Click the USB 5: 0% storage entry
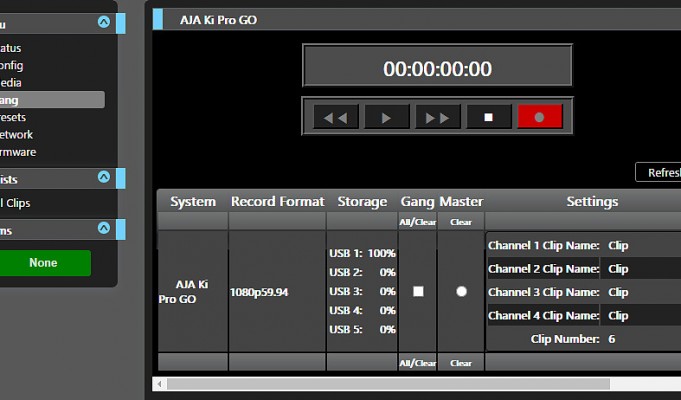Image resolution: width=681 pixels, height=400 pixels. pyautogui.click(x=362, y=330)
